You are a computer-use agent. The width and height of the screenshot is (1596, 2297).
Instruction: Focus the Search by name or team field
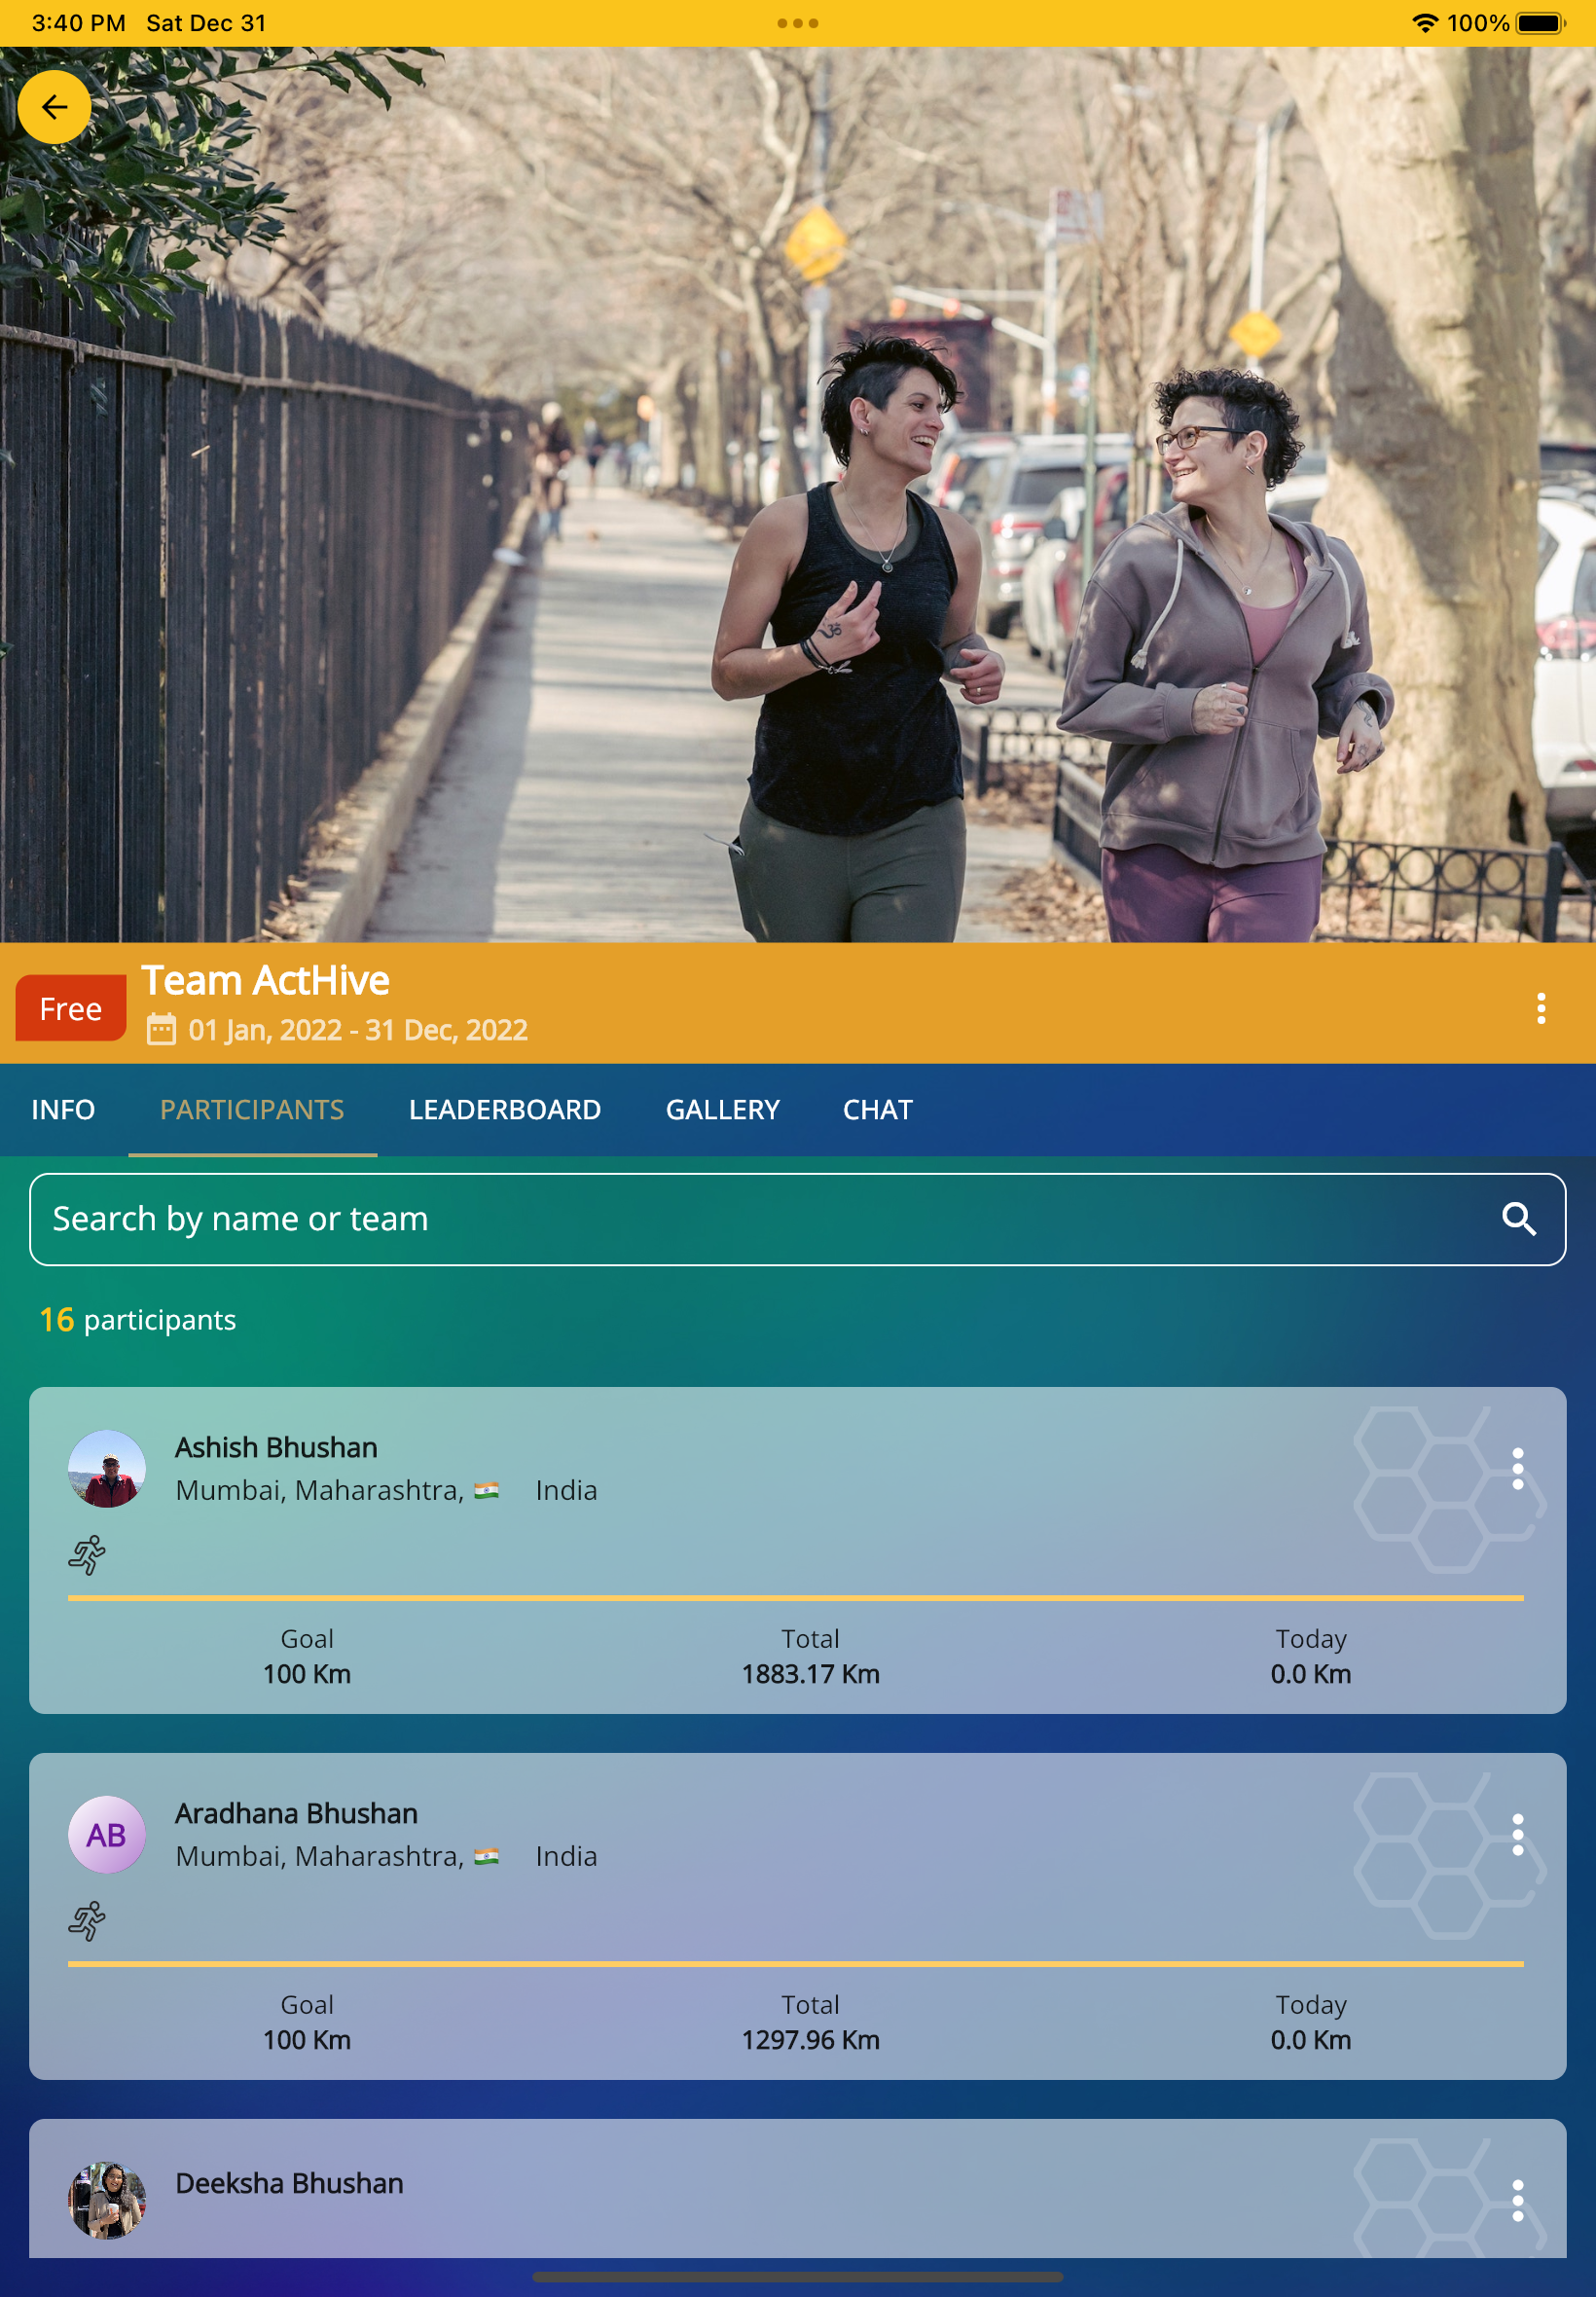(x=797, y=1219)
